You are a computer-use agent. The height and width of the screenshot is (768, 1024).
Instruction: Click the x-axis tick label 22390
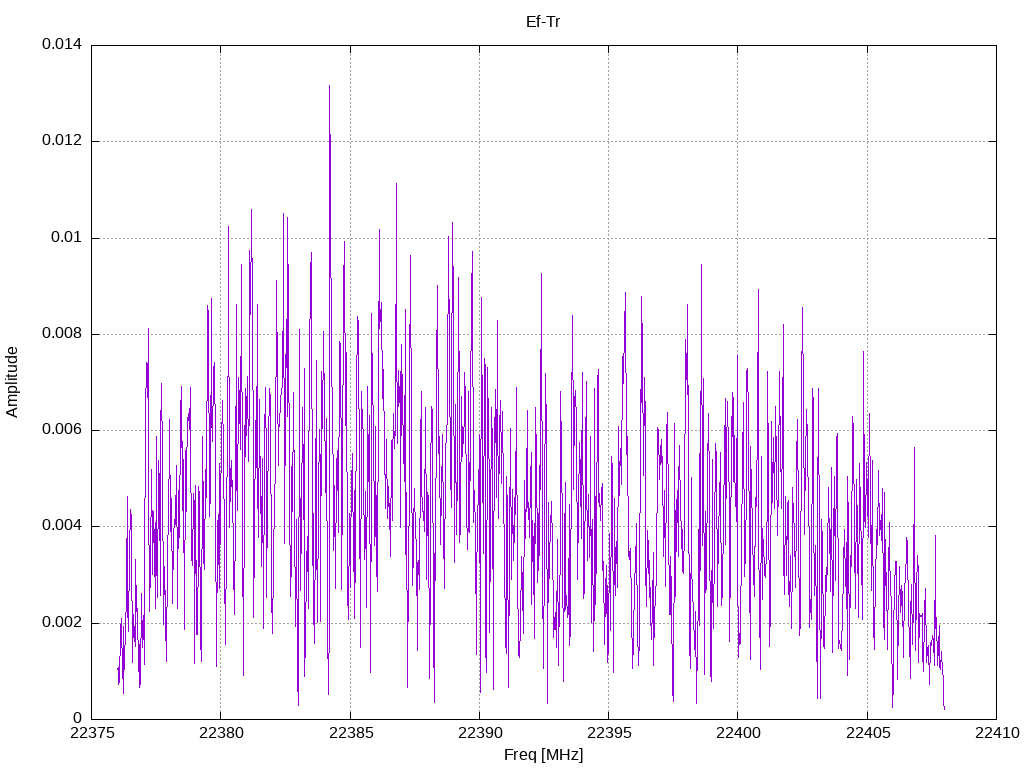(480, 733)
